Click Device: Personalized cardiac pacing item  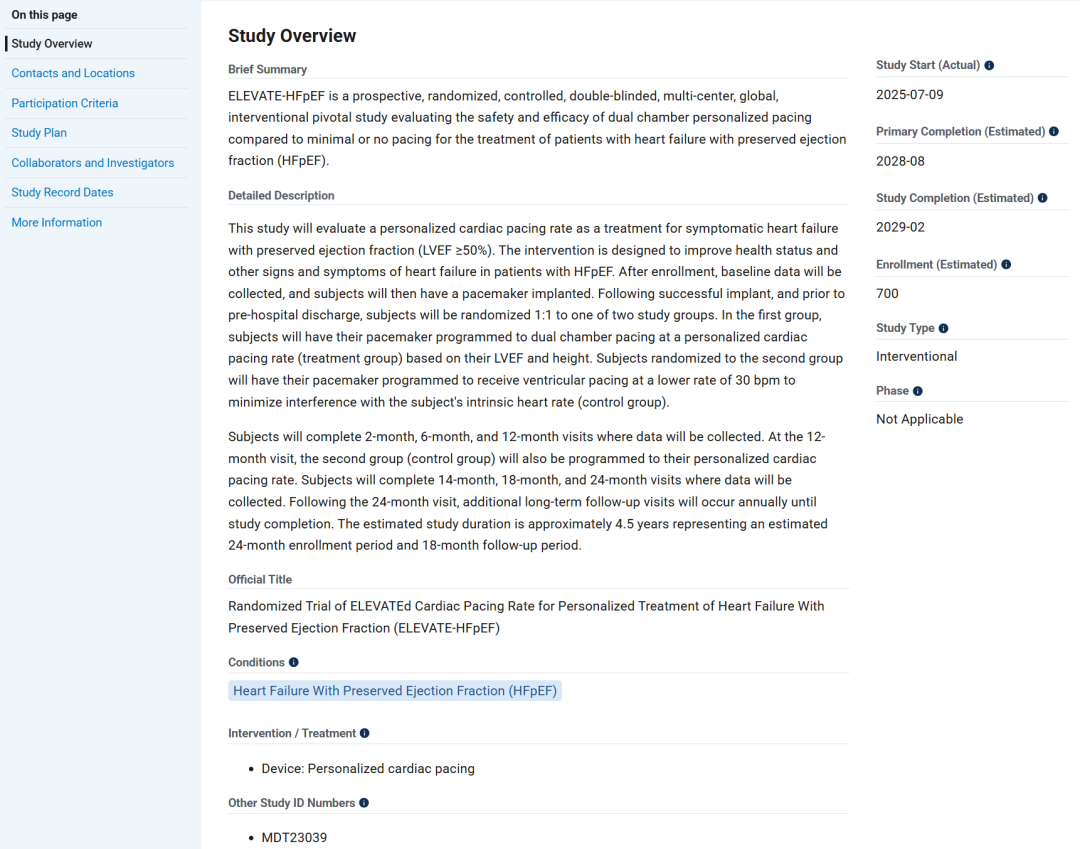coord(368,768)
